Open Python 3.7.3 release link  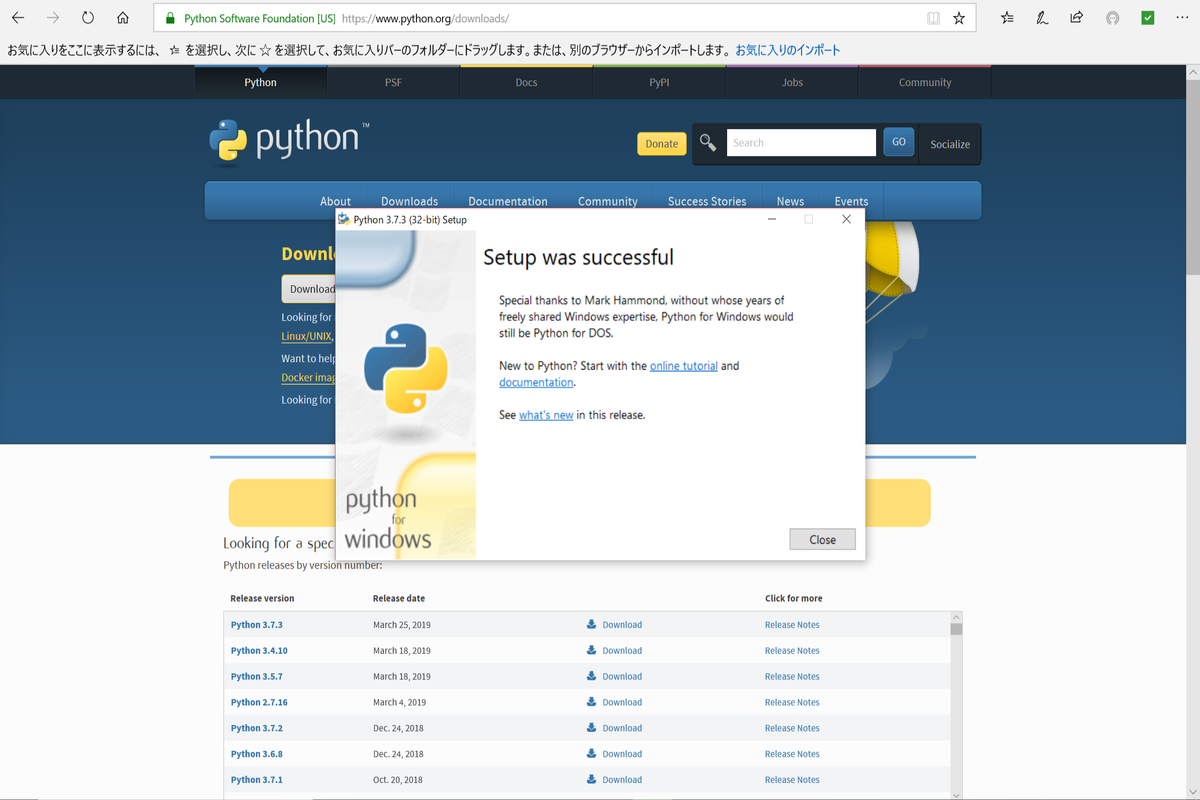pos(257,625)
